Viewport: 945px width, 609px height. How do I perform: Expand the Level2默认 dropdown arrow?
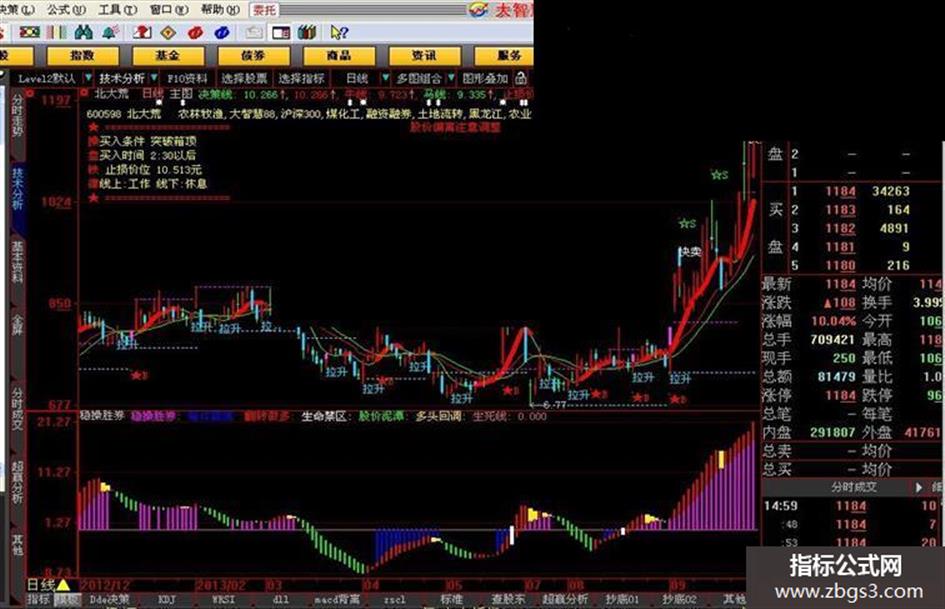pos(88,78)
